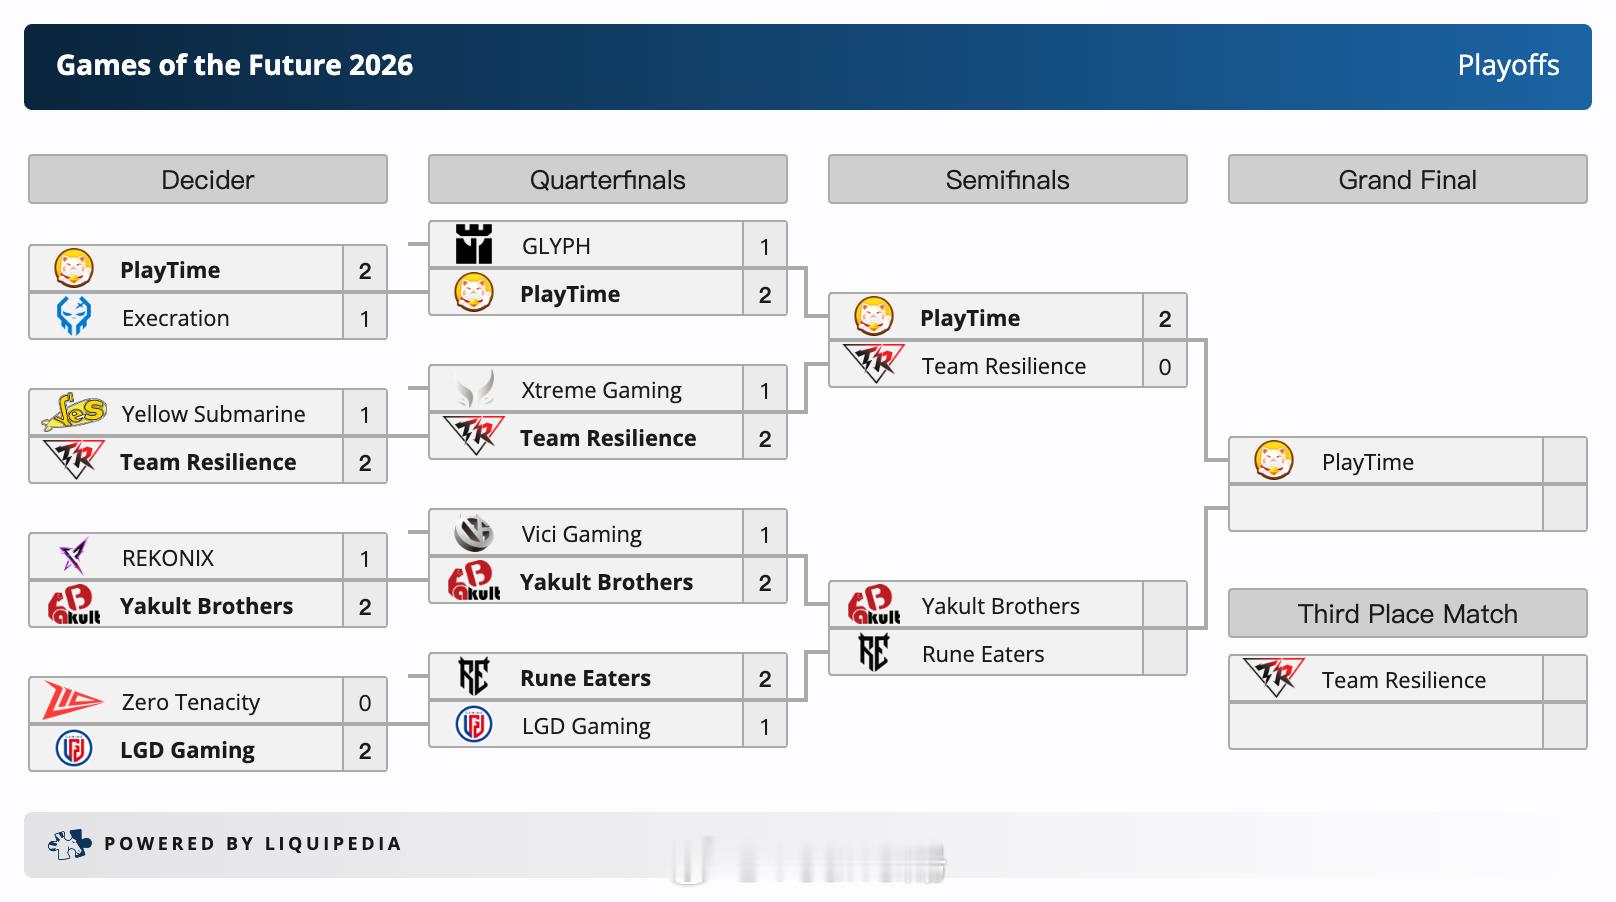The height and width of the screenshot is (902, 1616).
Task: Click PlayTime logo in Grand Final
Action: click(1274, 461)
